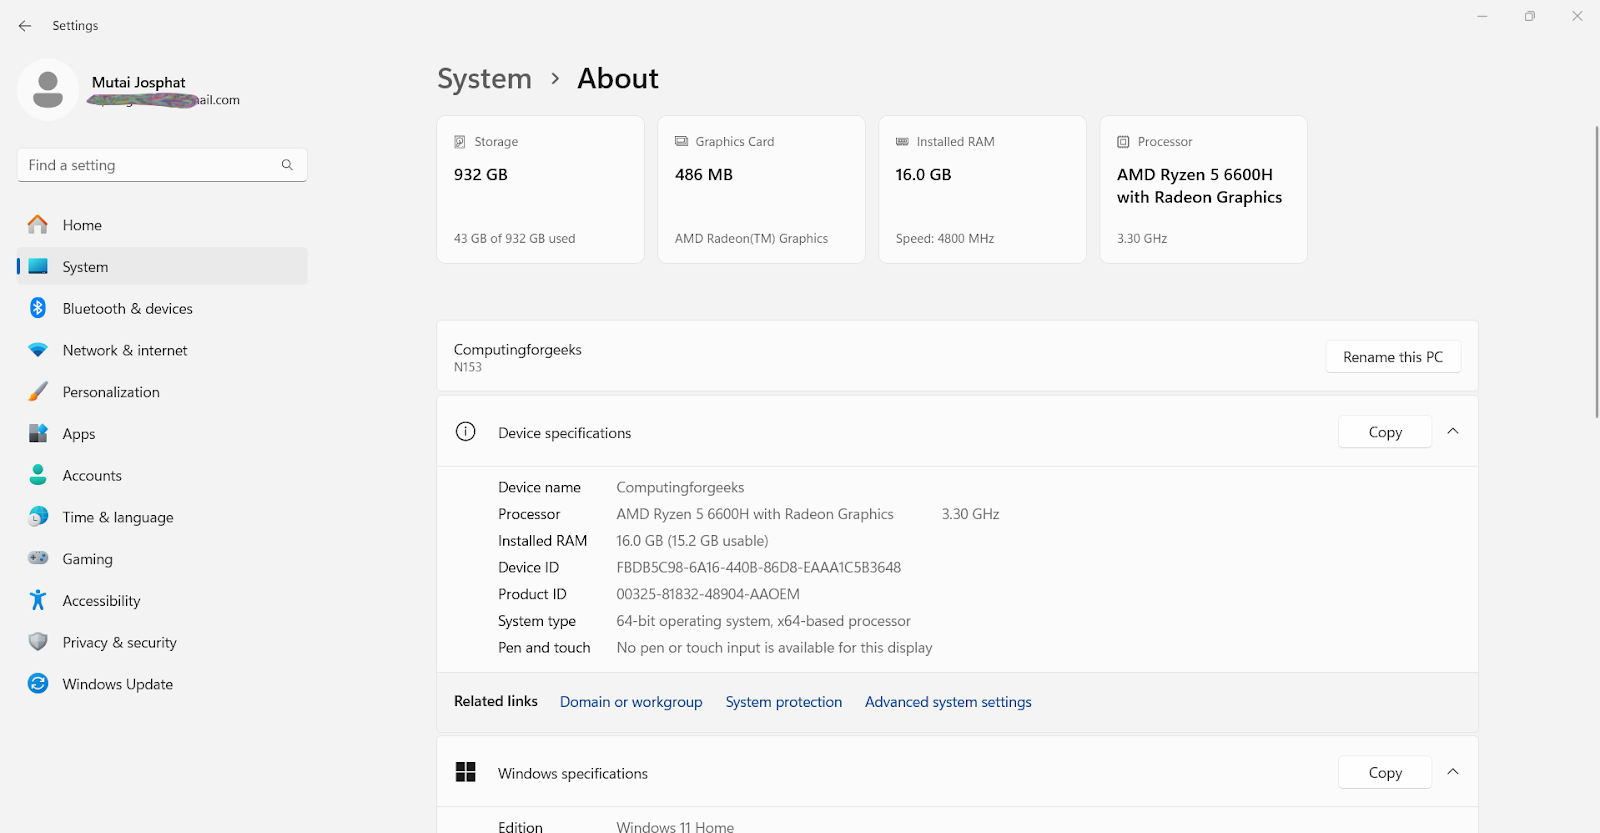Open Time & language settings
The width and height of the screenshot is (1600, 833).
click(162, 517)
